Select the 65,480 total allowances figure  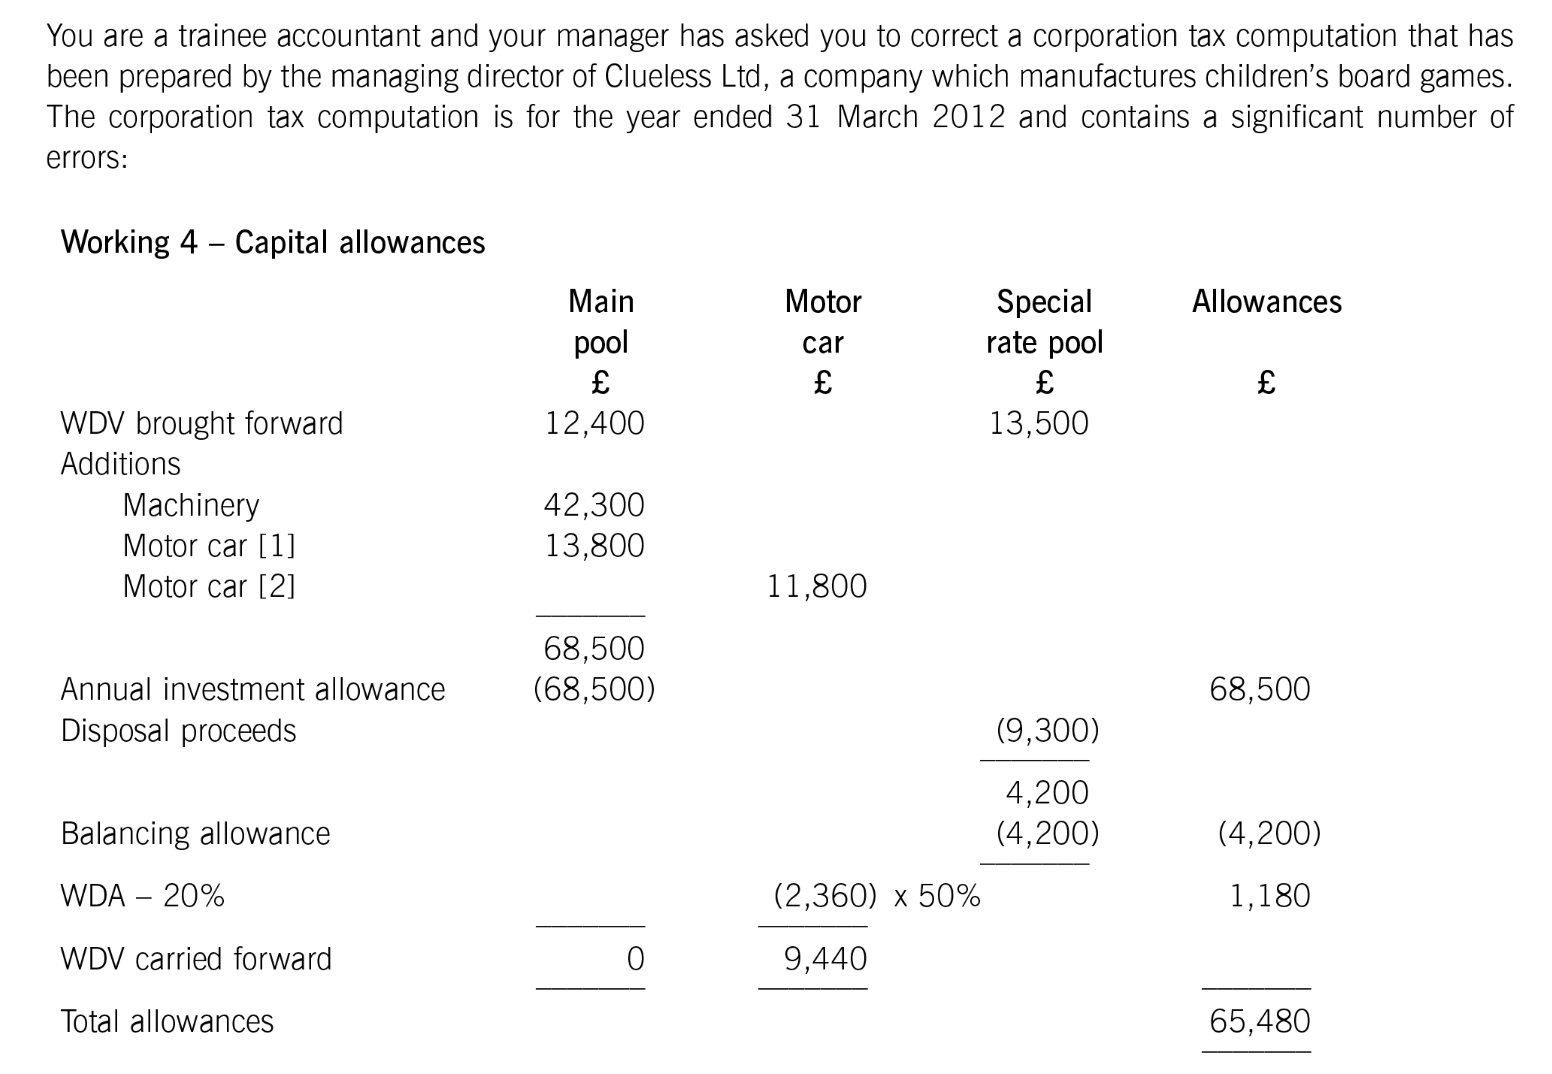tap(1259, 1021)
